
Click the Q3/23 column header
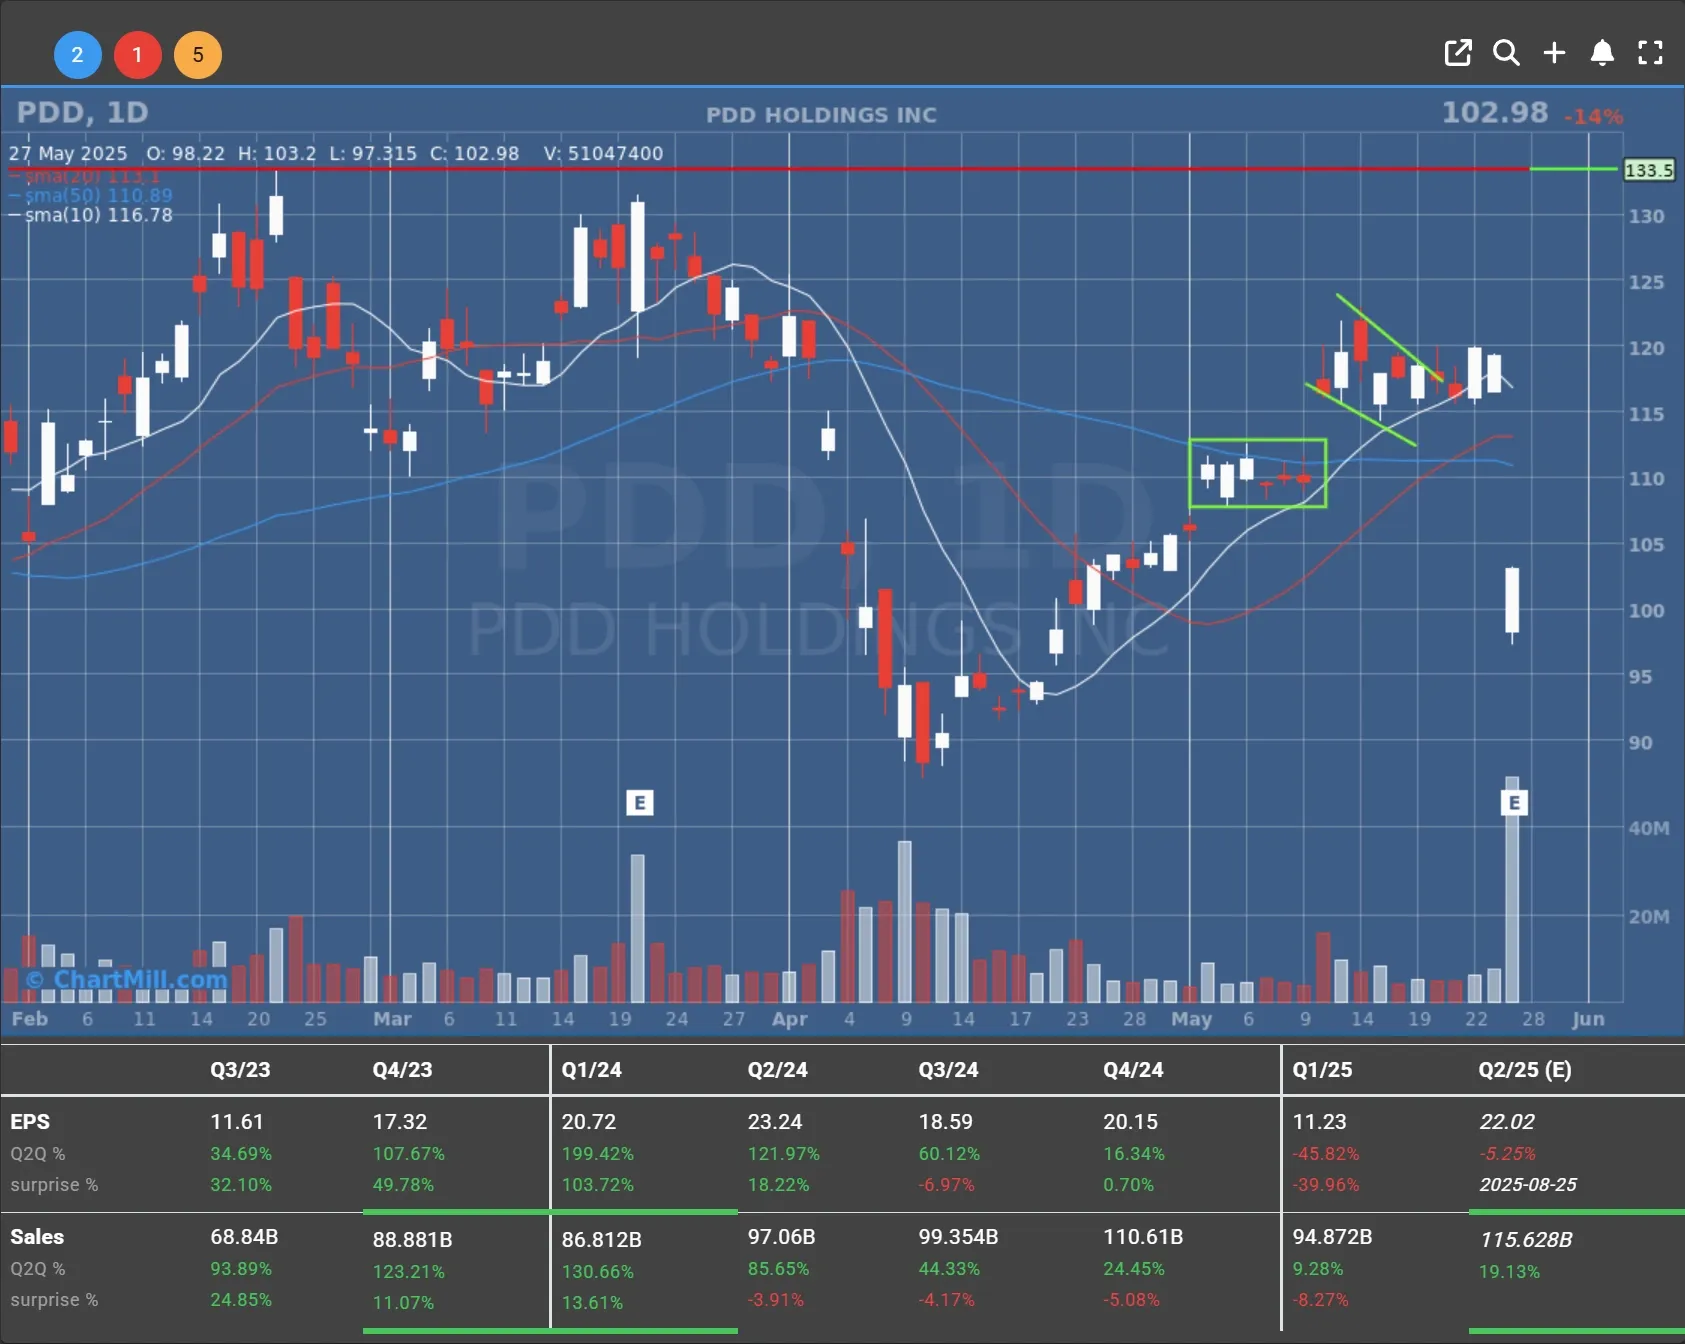pos(240,1070)
